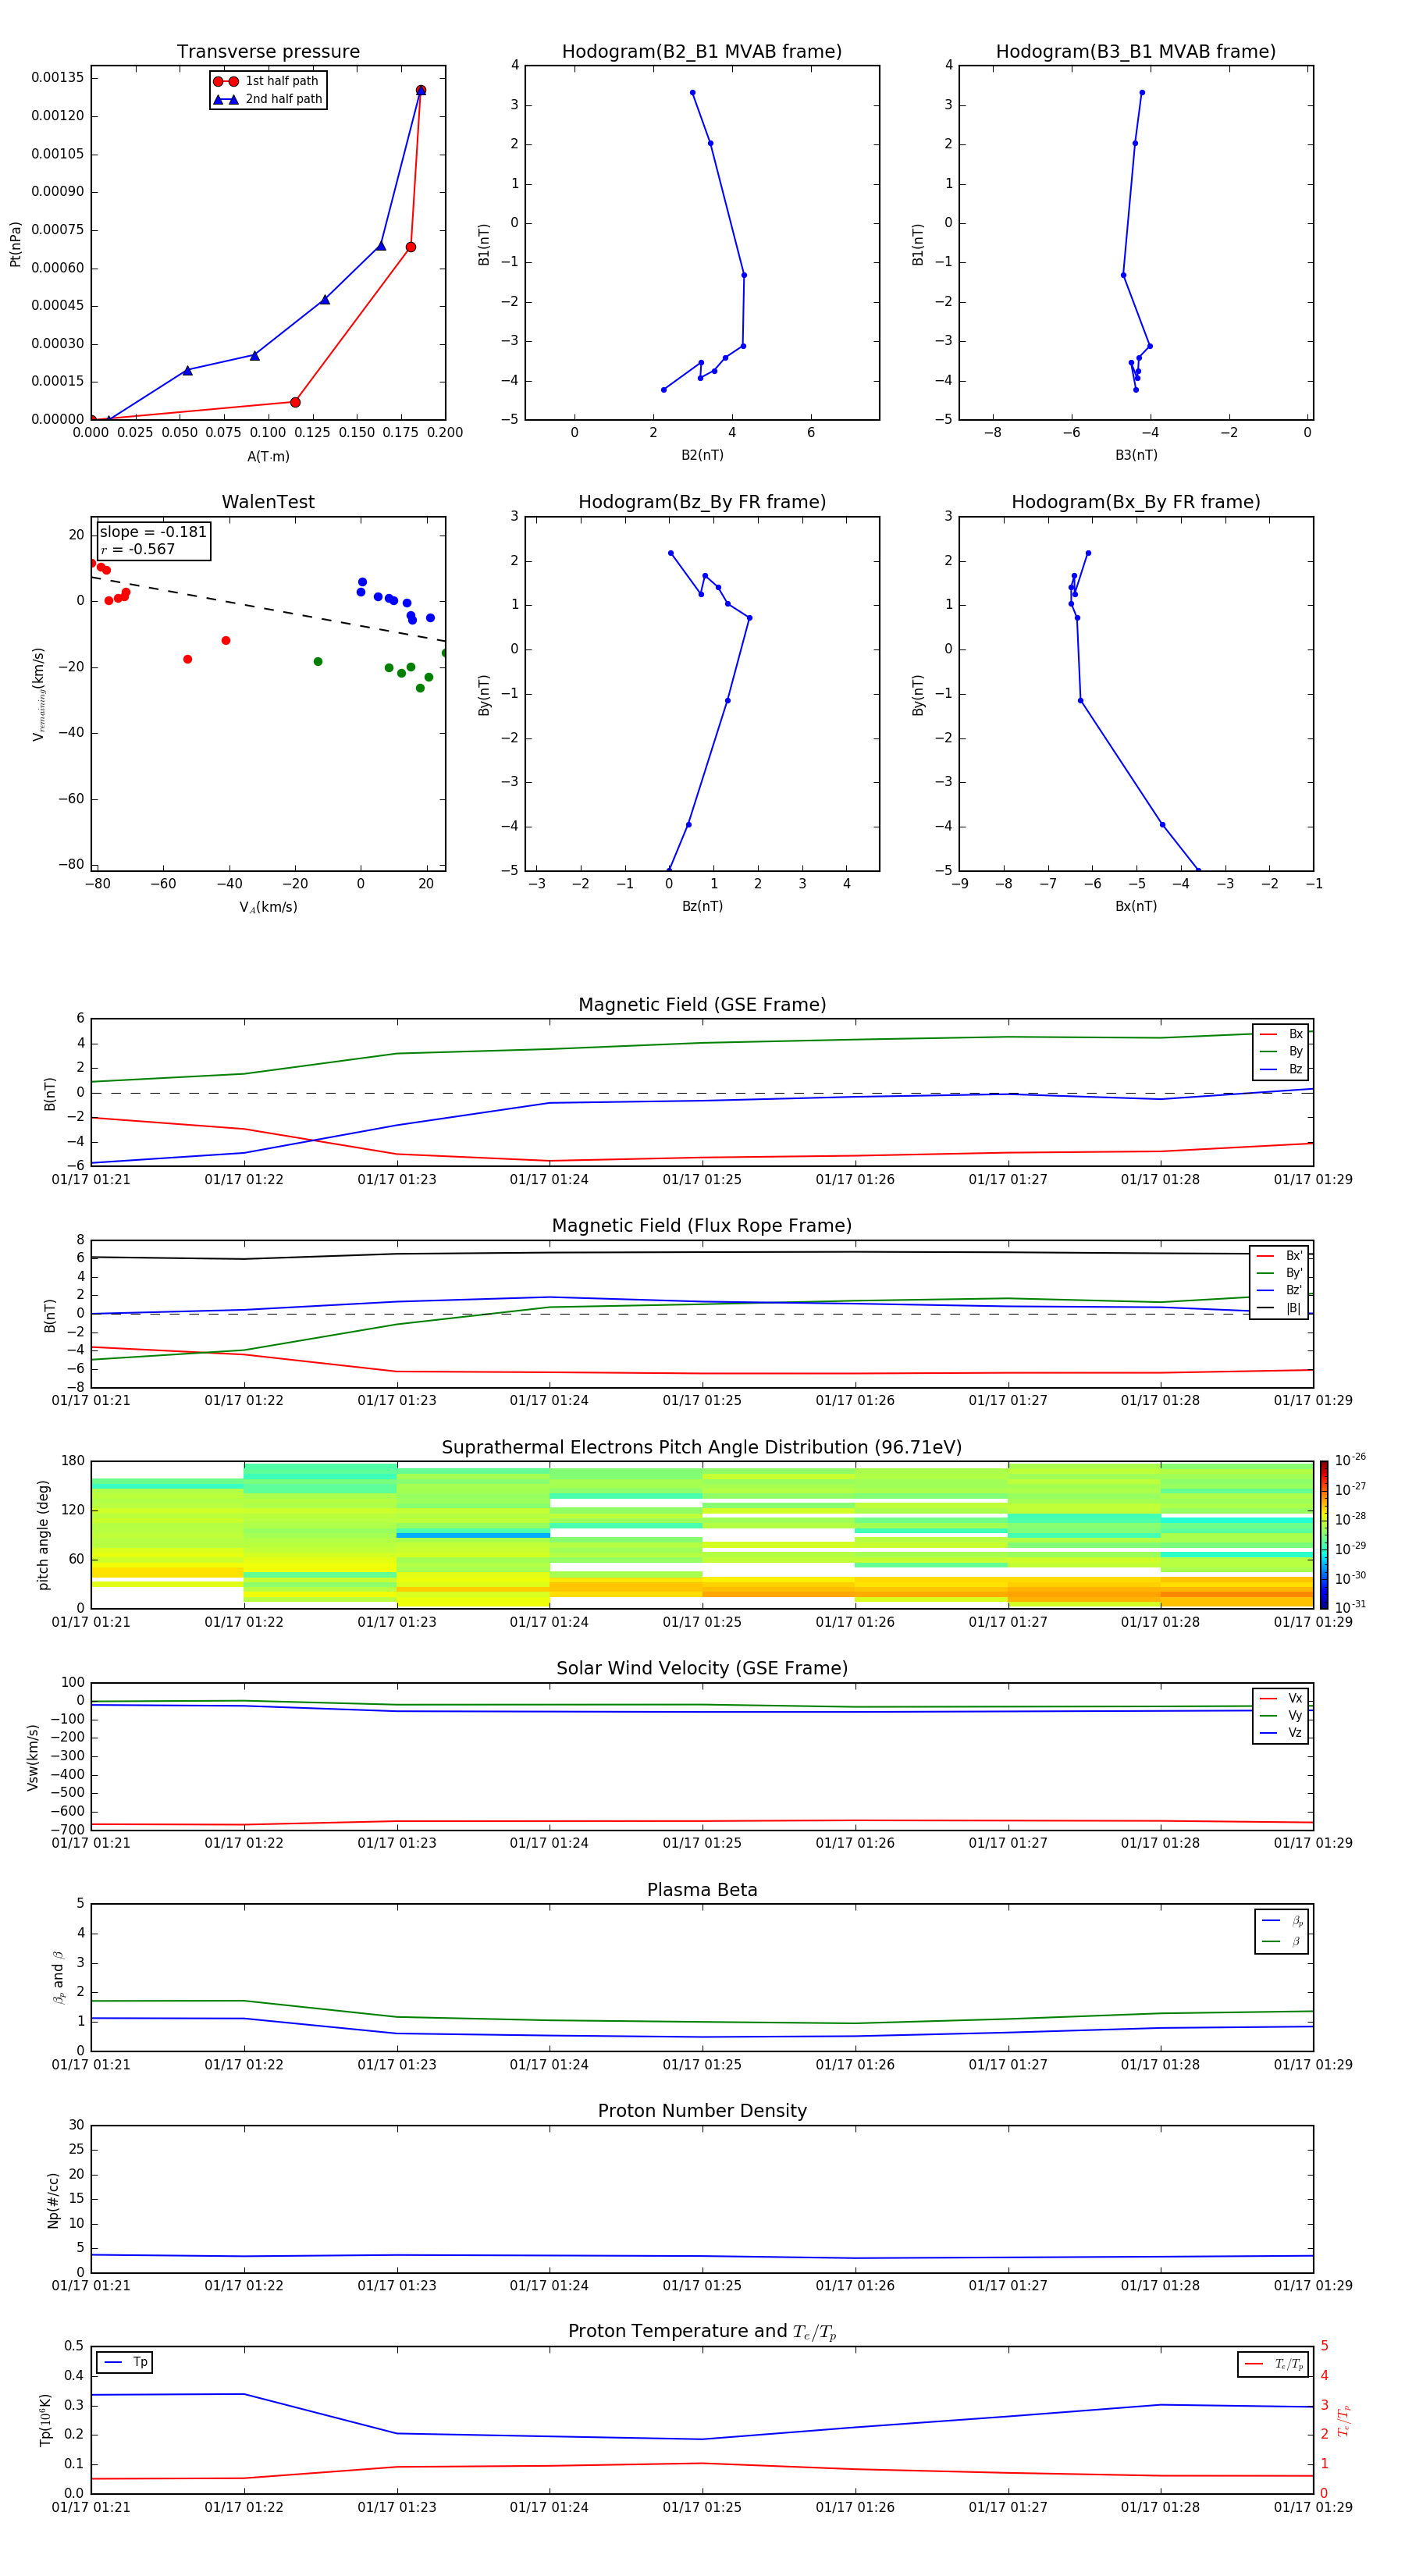The width and height of the screenshot is (1405, 2576).
Task: Select the "slope = -0.181" annotation text
Action: (x=153, y=532)
